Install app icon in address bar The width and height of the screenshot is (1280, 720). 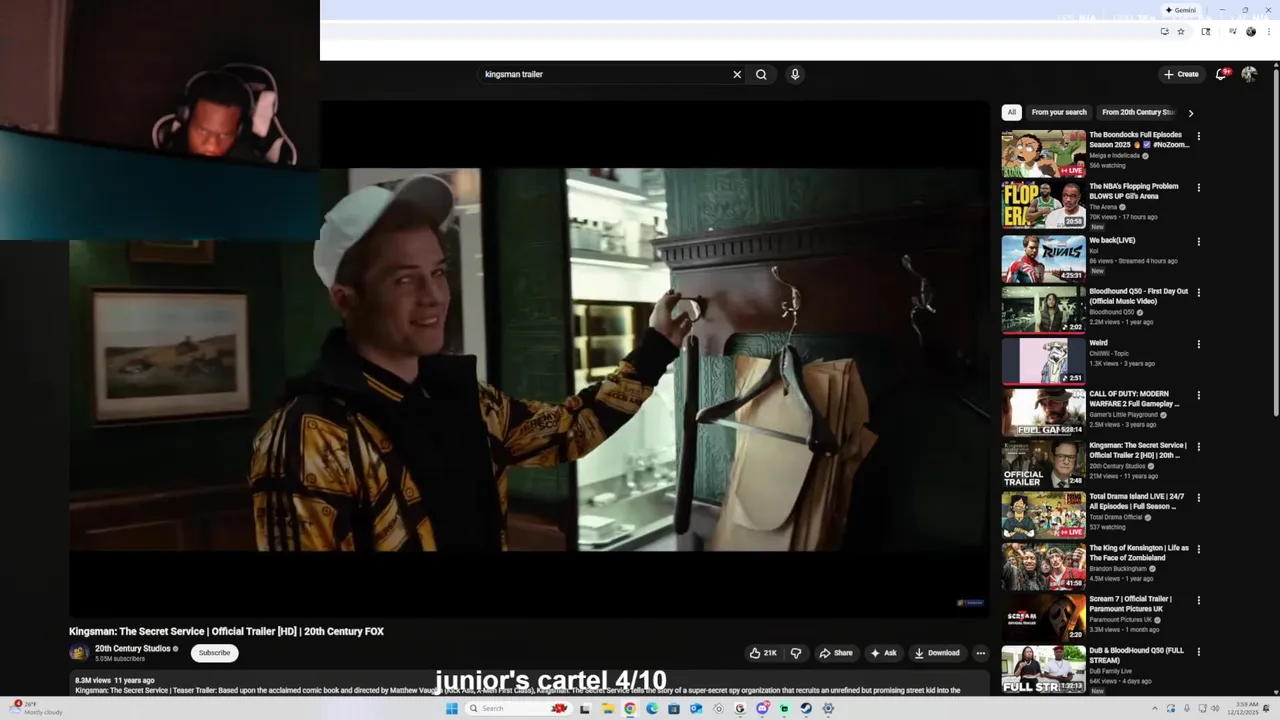click(1164, 32)
